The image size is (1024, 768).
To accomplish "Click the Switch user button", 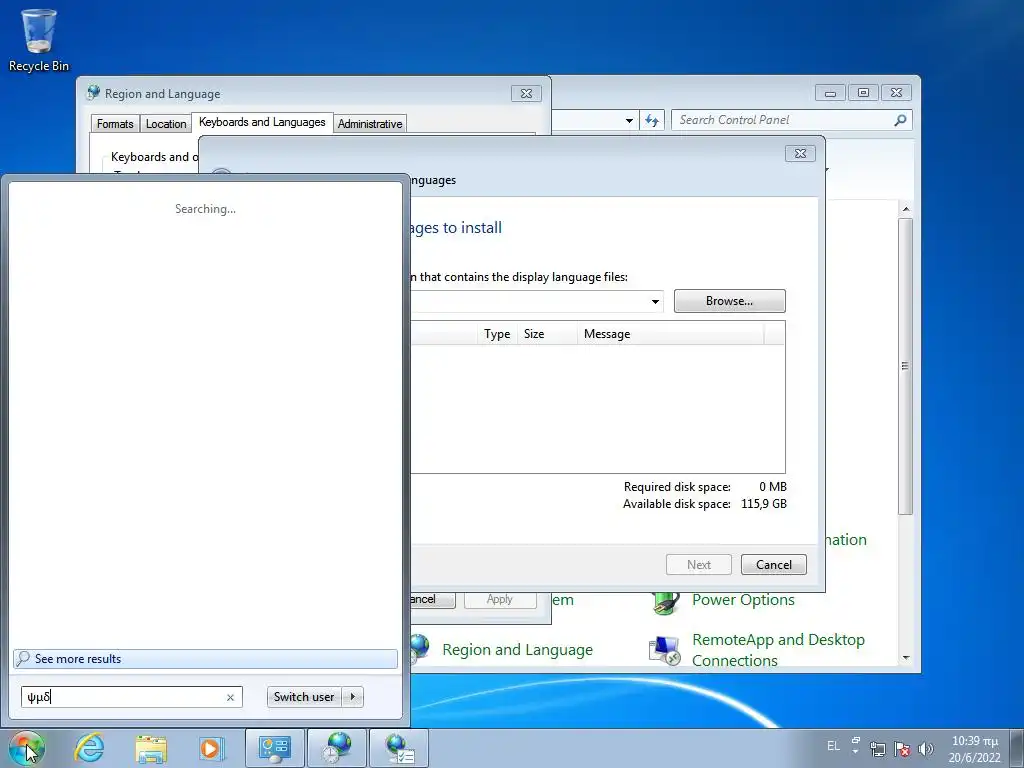I will [x=304, y=697].
